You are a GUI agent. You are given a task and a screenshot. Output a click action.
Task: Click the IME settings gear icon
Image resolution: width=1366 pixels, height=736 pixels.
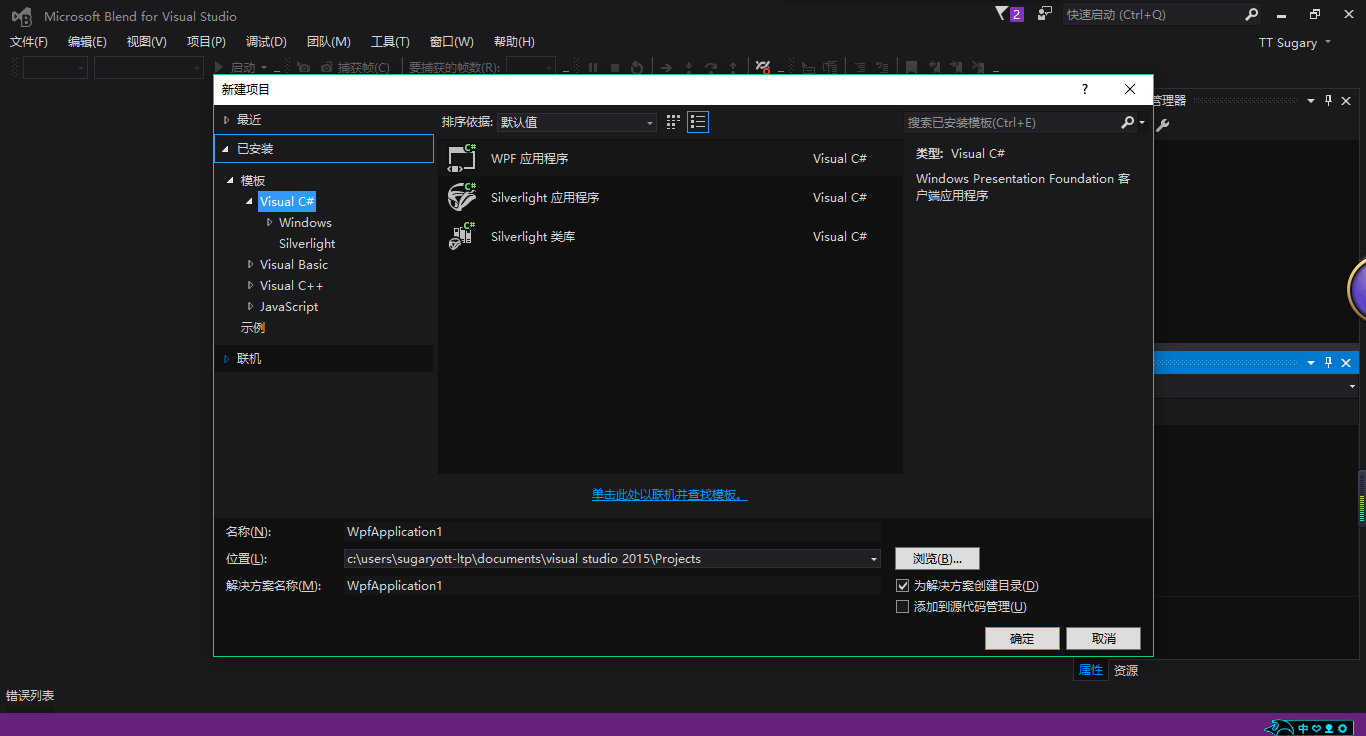[x=1342, y=728]
